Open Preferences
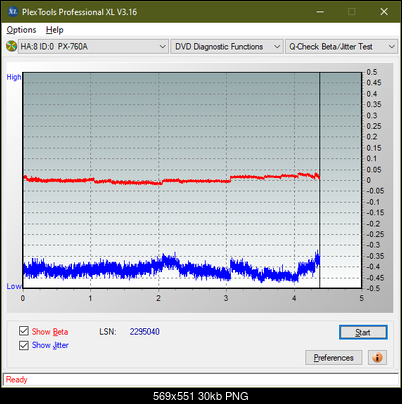Viewport: 402px width, 404px height. click(333, 358)
